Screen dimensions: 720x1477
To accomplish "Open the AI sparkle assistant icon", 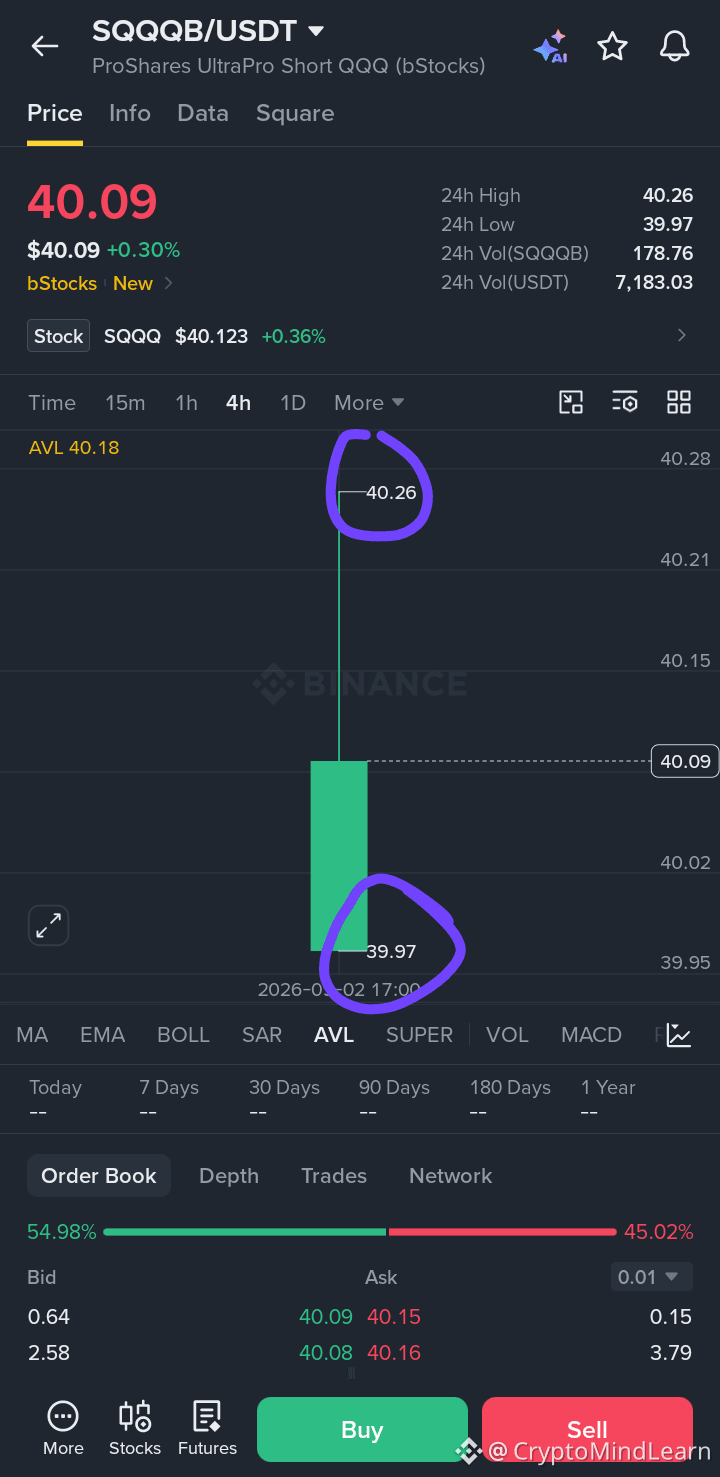I will pyautogui.click(x=550, y=47).
